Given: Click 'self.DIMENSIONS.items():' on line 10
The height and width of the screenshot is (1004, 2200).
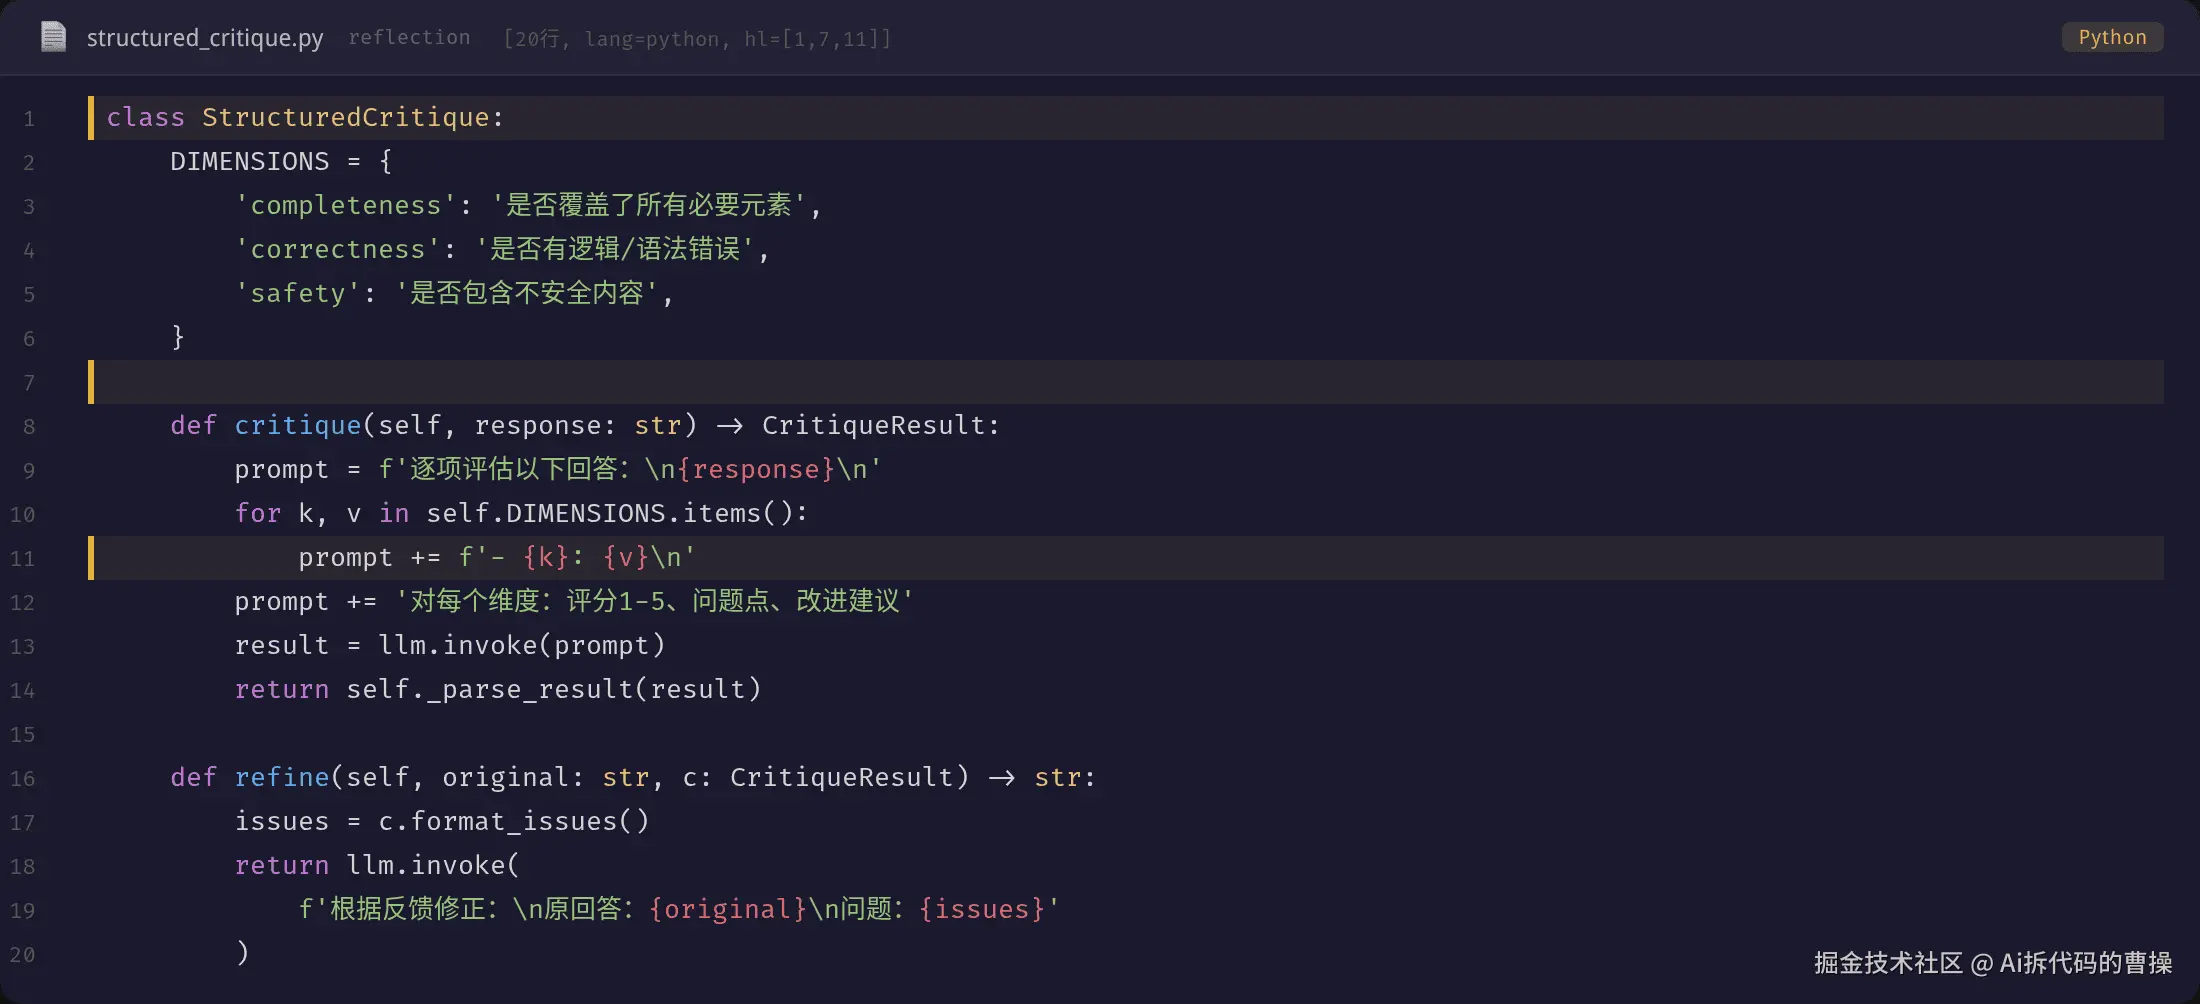Looking at the screenshot, I should (x=617, y=513).
